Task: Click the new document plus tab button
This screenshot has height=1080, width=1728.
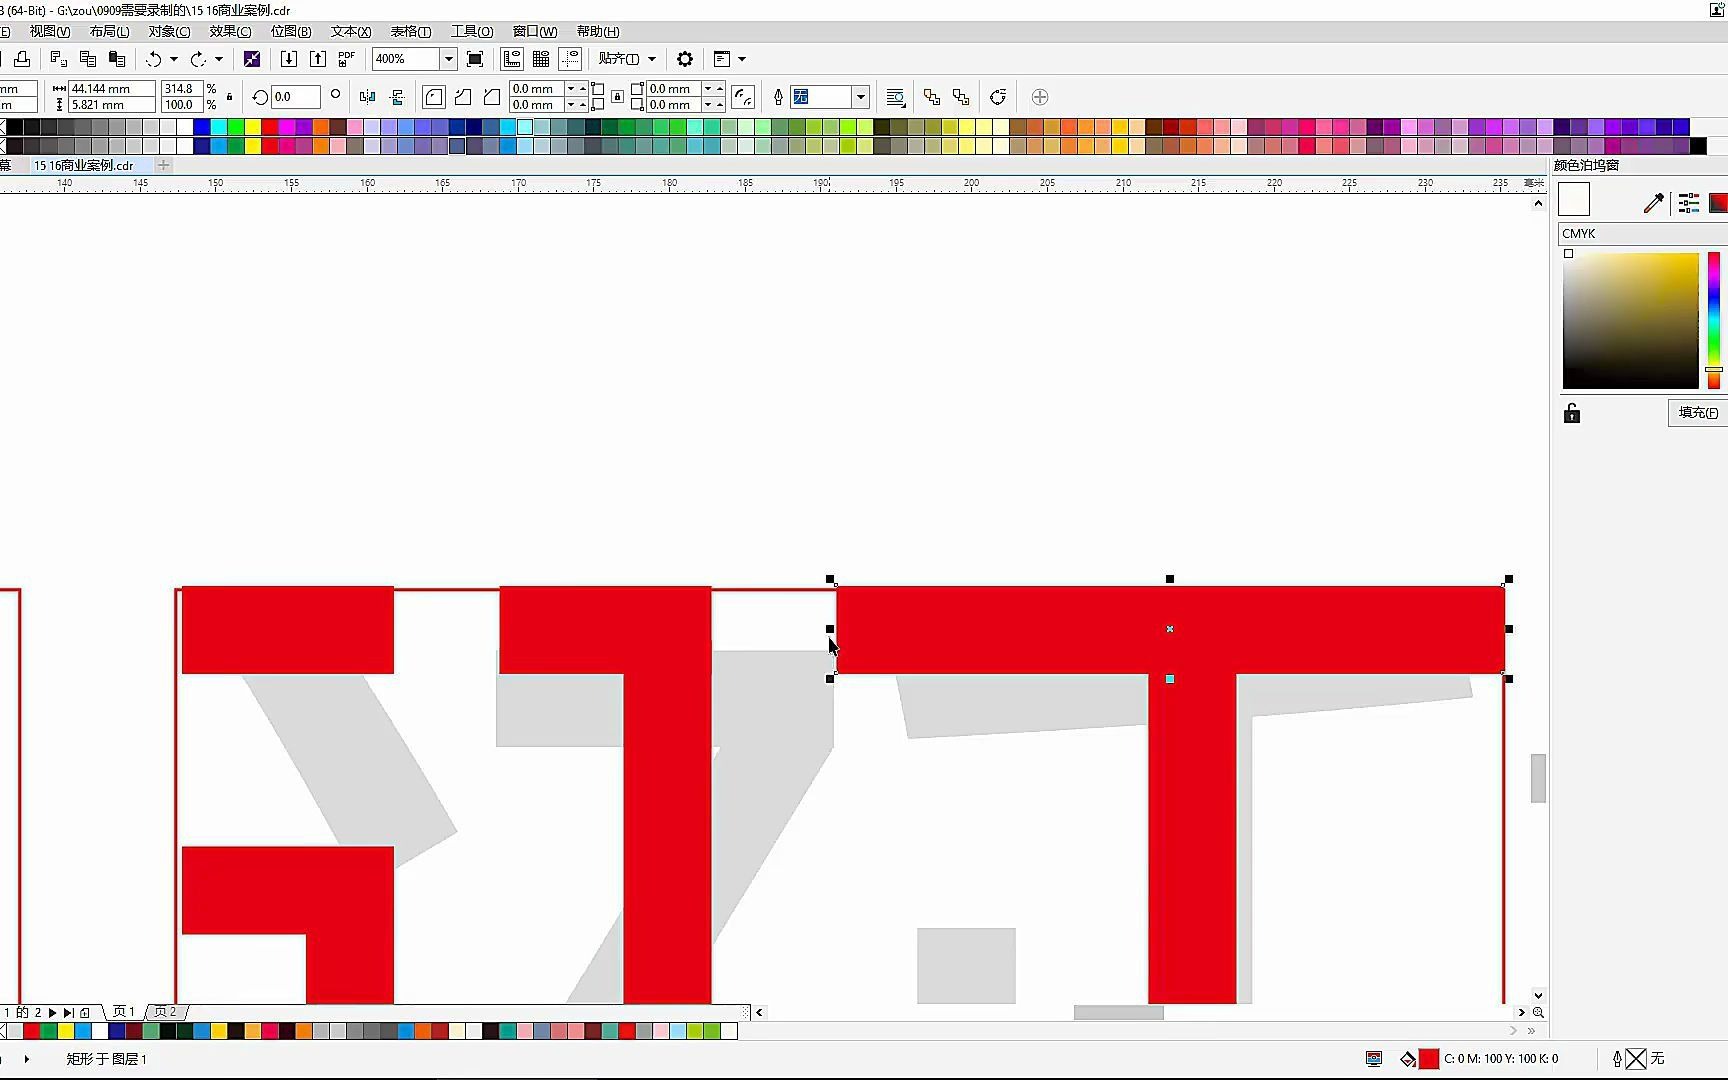Action: coord(164,165)
